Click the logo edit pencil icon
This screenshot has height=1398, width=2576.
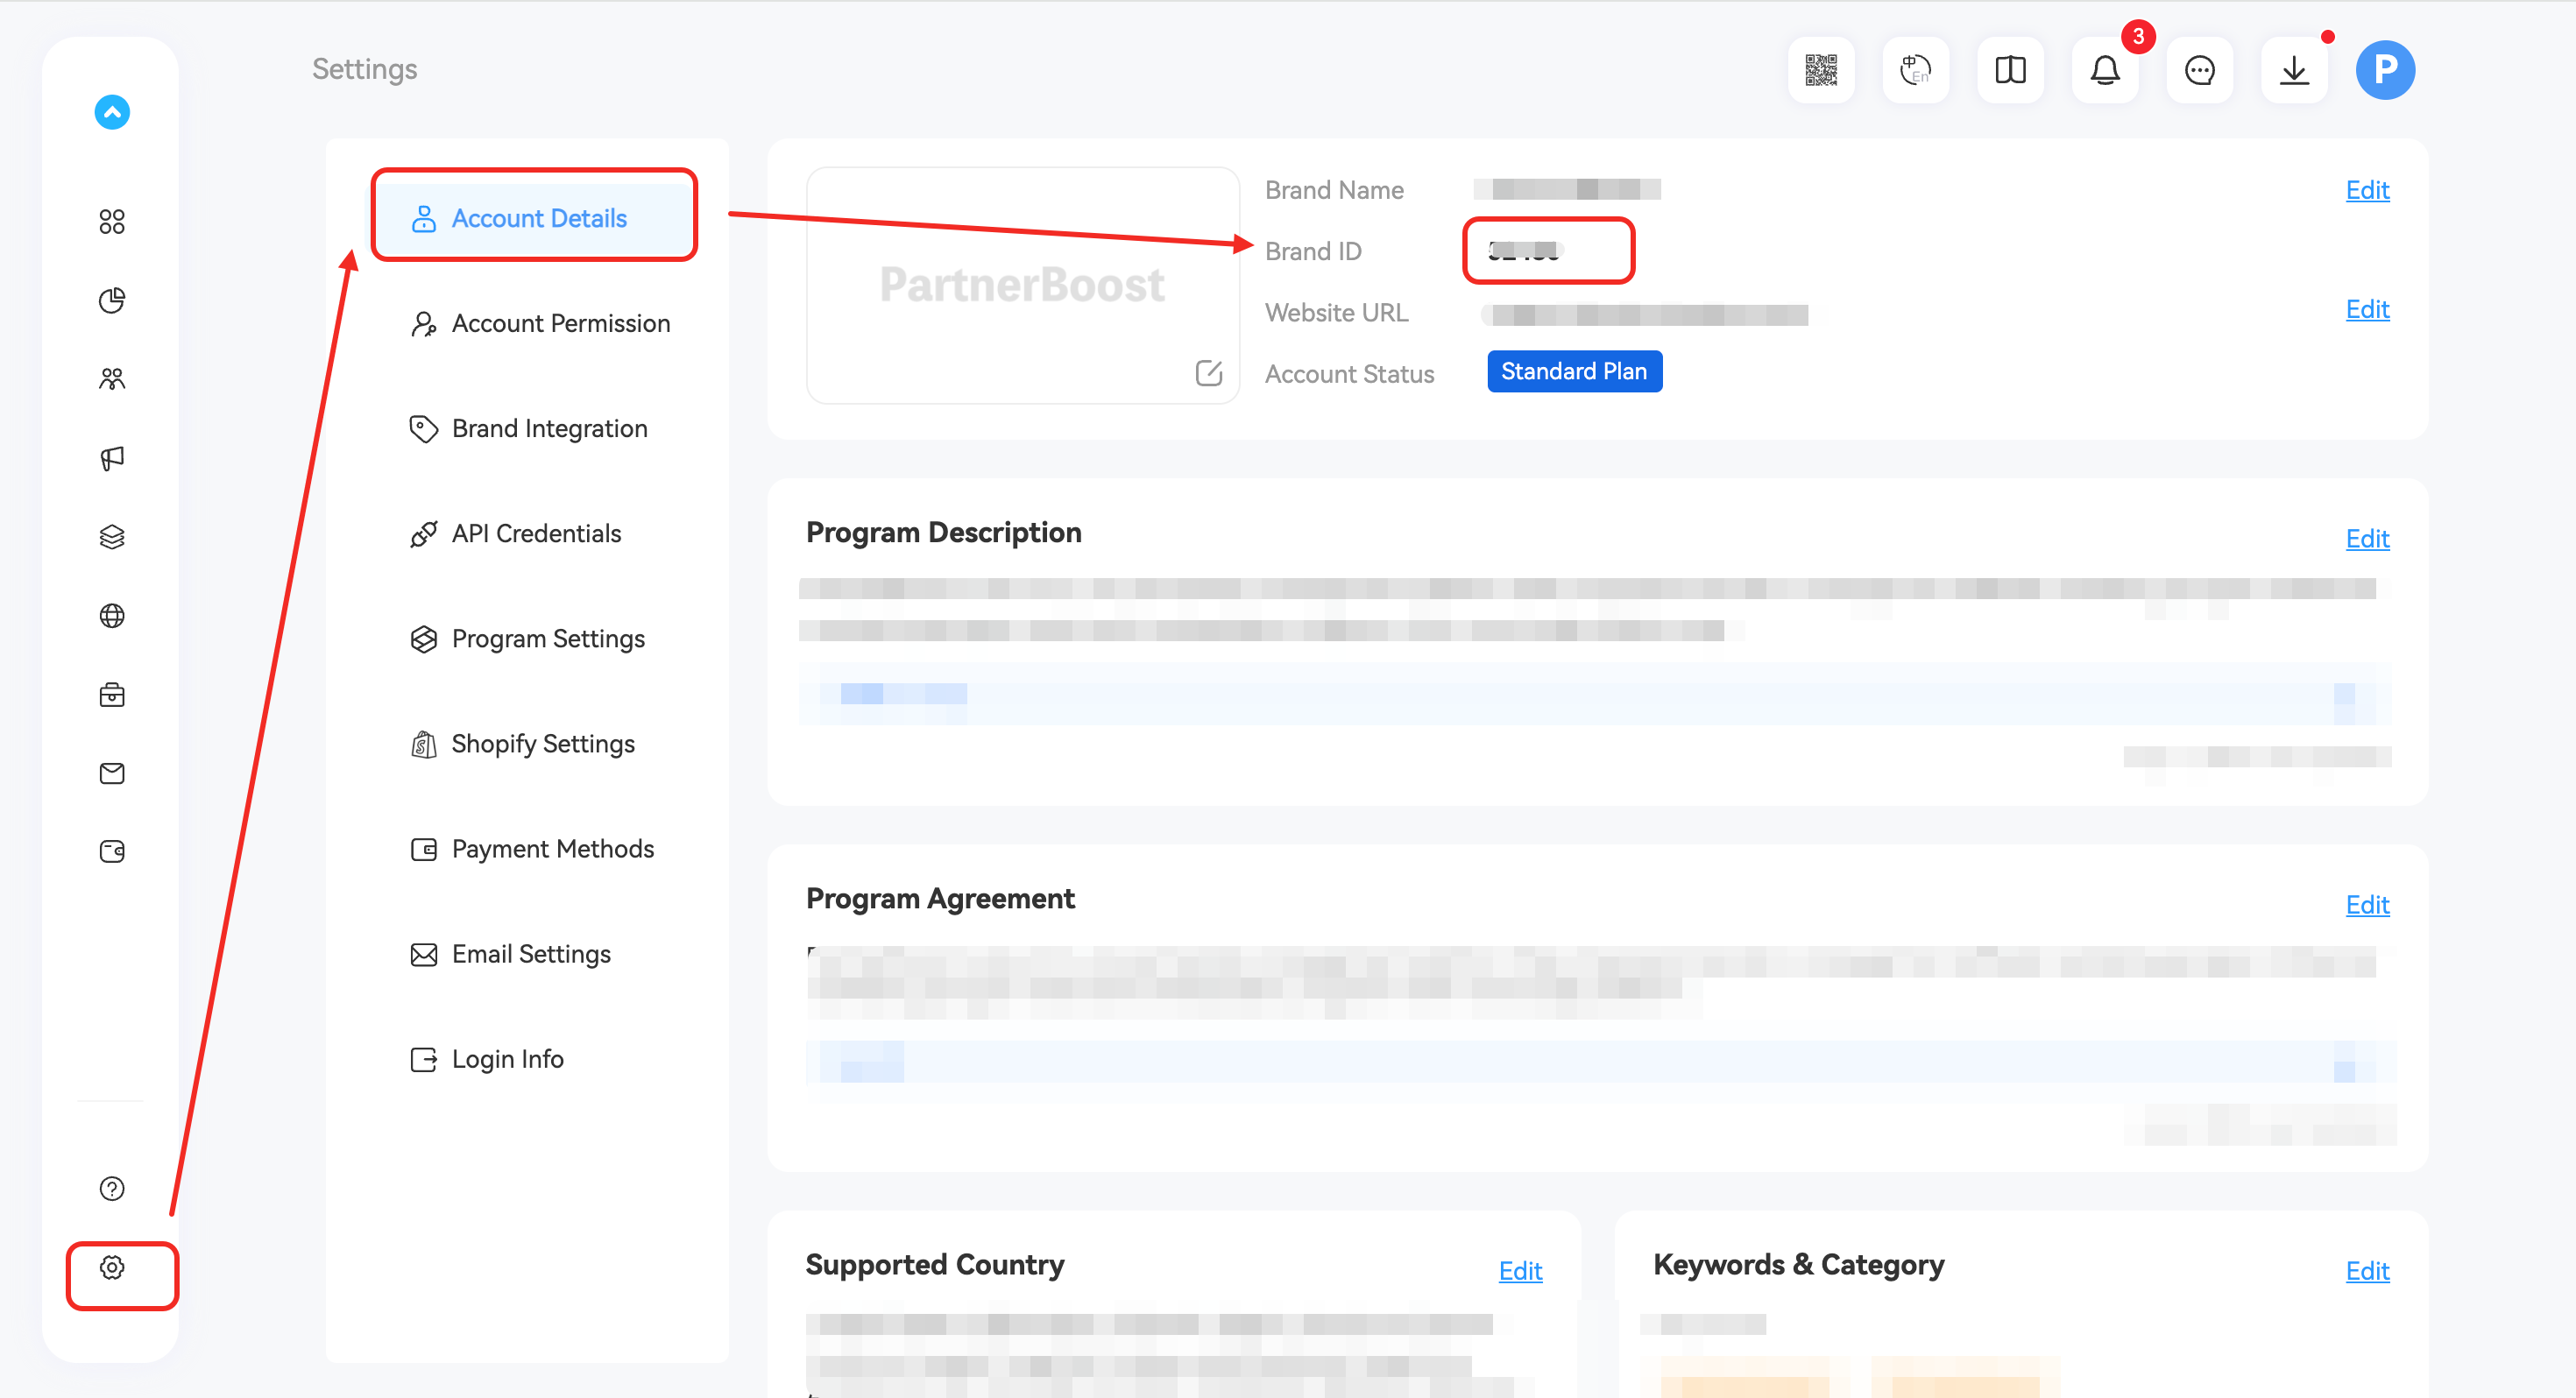(1208, 373)
